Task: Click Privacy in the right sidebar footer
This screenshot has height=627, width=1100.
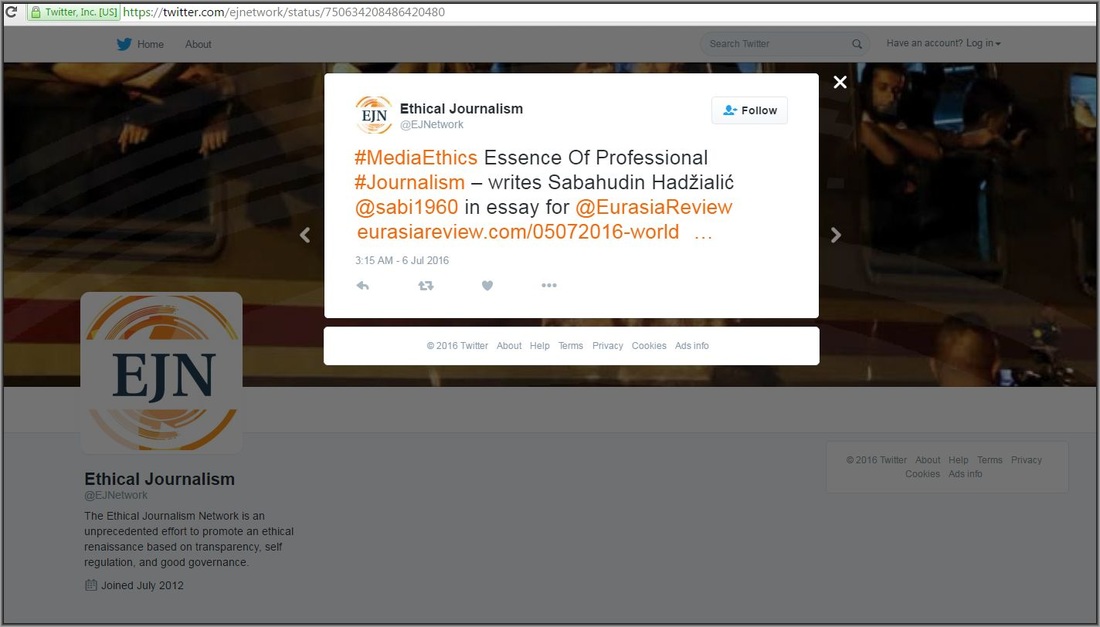Action: point(1026,460)
